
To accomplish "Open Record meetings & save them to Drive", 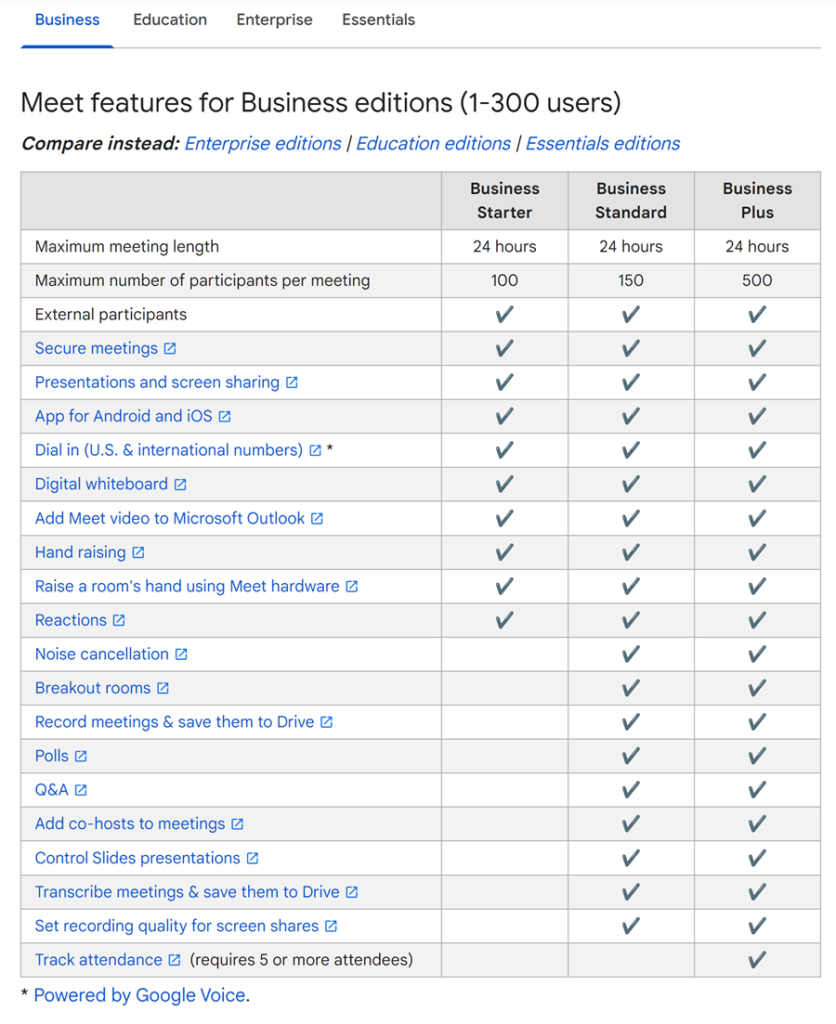I will pos(174,722).
